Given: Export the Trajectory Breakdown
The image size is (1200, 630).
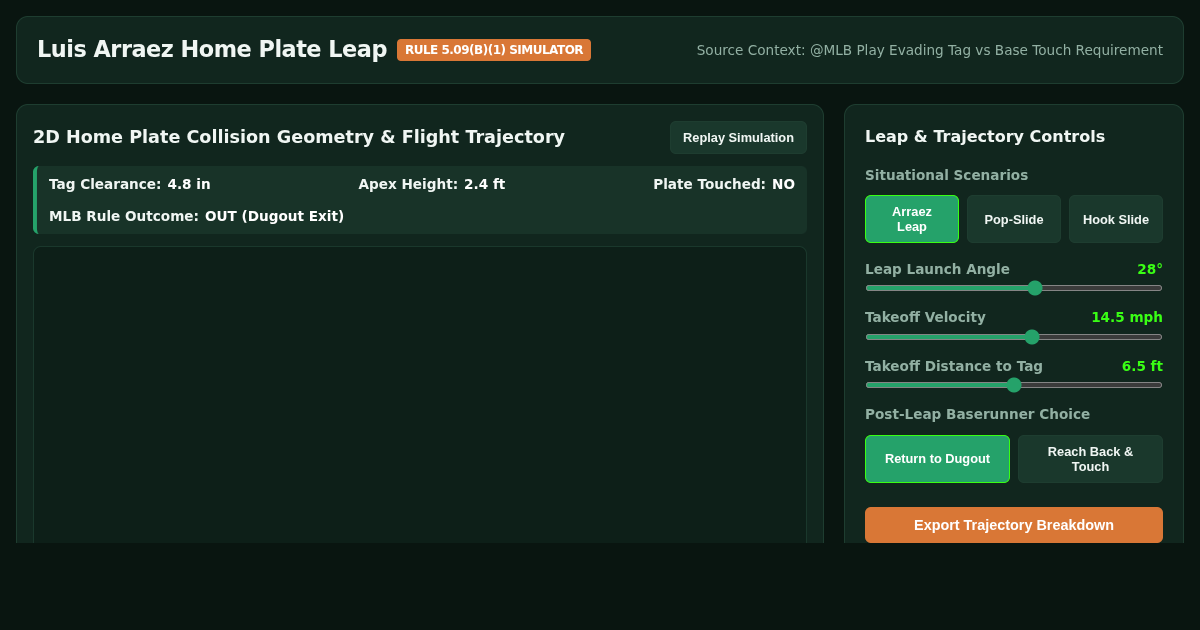Looking at the screenshot, I should (1014, 525).
